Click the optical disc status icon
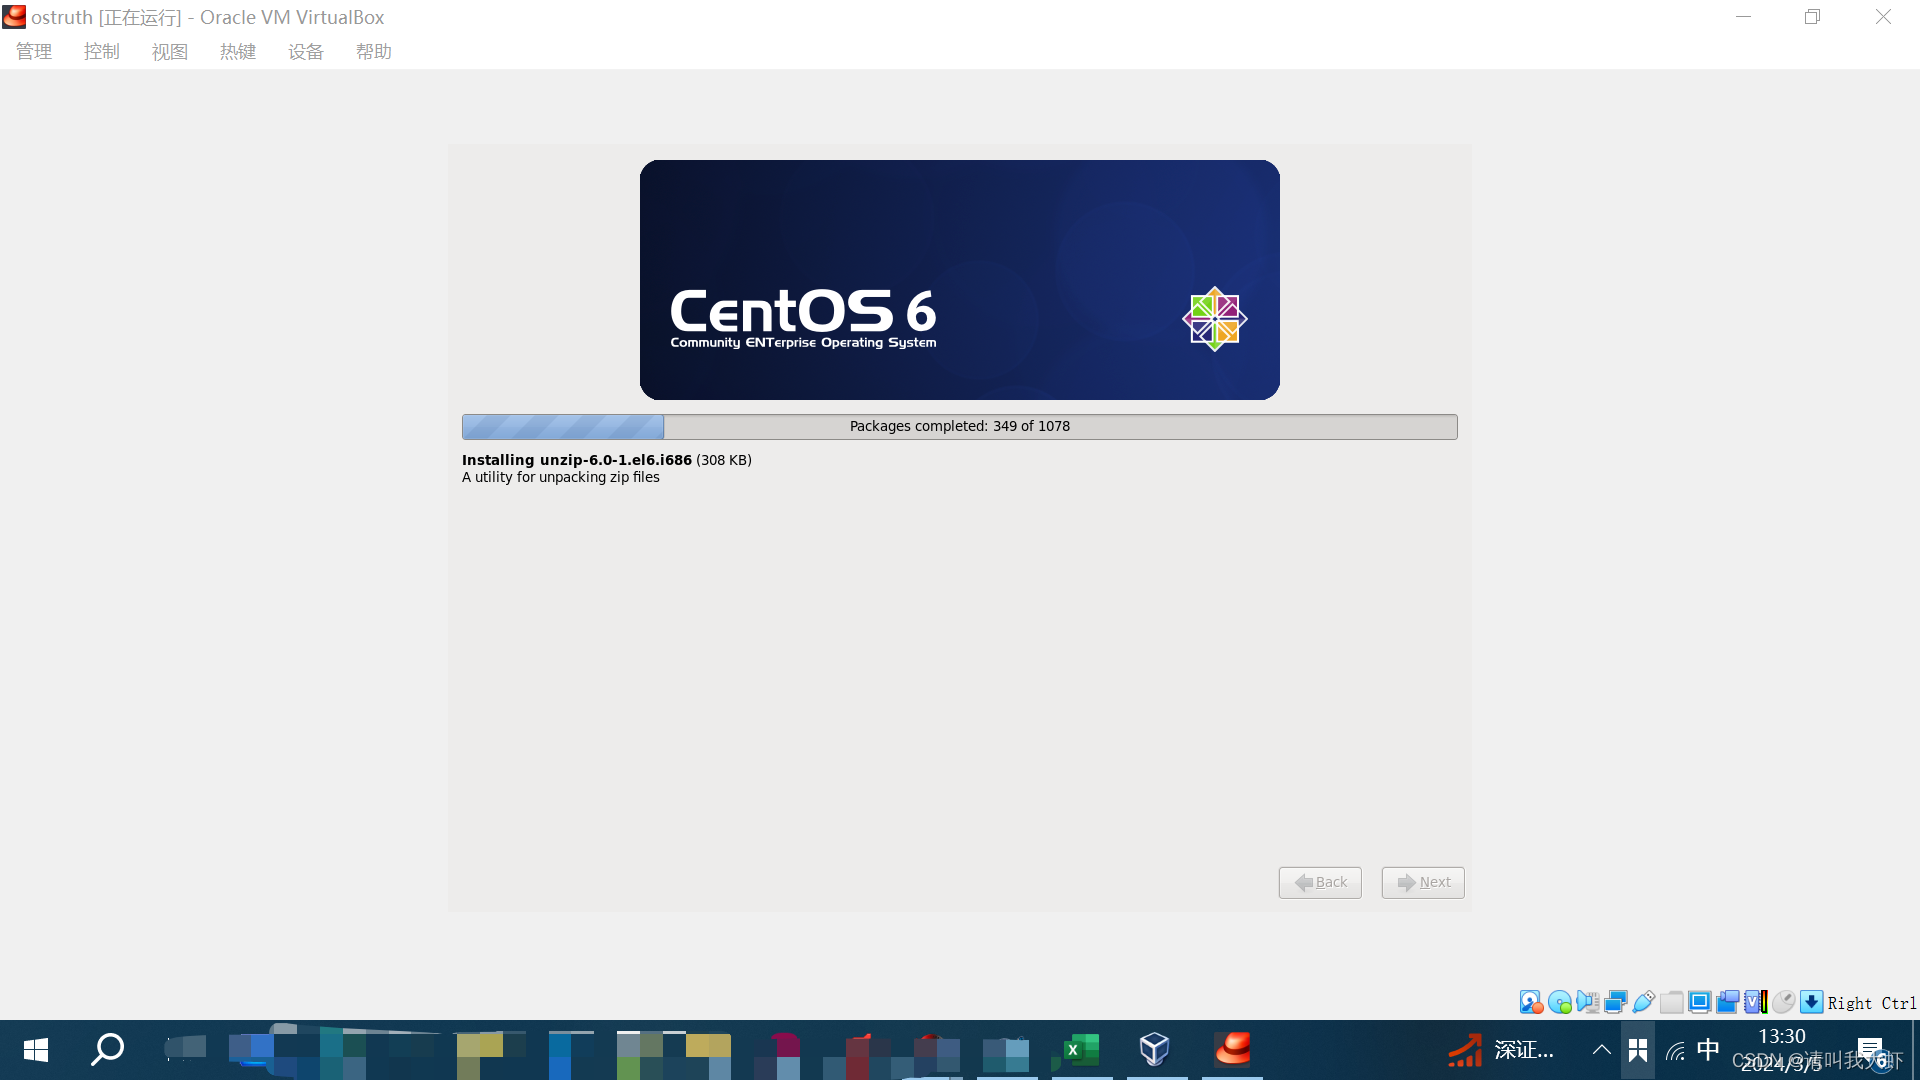Screen dimensions: 1920x1080 point(1559,1002)
